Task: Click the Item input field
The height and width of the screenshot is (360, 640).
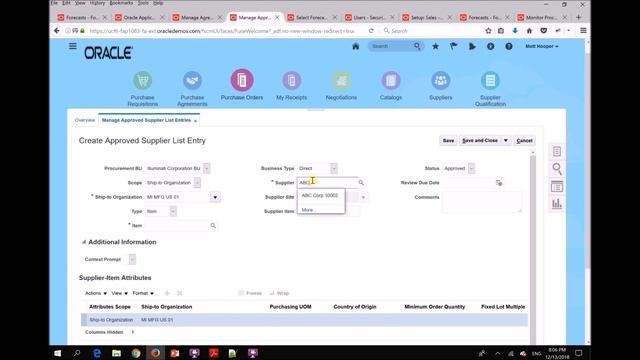Action: [177, 226]
